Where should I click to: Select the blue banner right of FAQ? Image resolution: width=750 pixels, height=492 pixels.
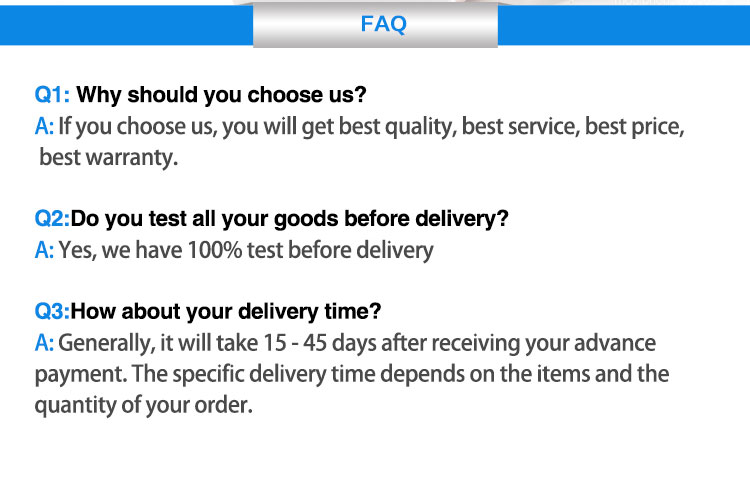tap(623, 24)
